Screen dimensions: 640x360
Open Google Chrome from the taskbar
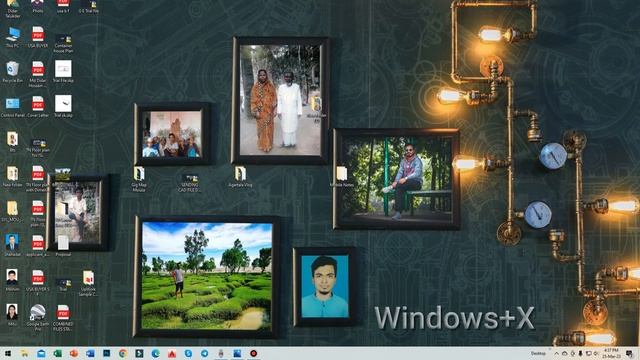coord(122,353)
